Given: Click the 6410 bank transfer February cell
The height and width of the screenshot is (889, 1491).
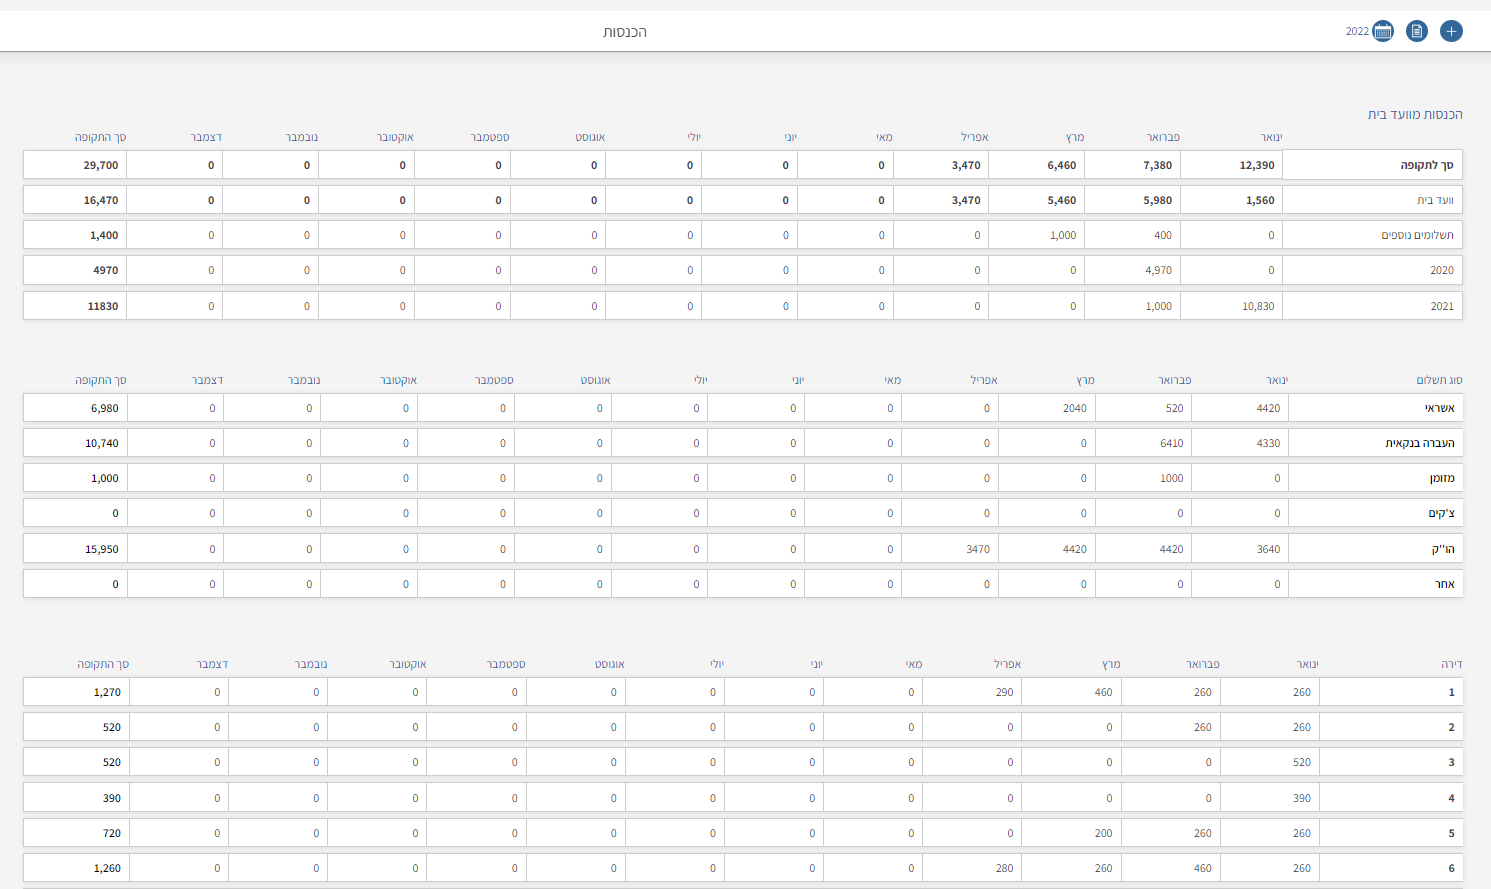Looking at the screenshot, I should click(1171, 443).
